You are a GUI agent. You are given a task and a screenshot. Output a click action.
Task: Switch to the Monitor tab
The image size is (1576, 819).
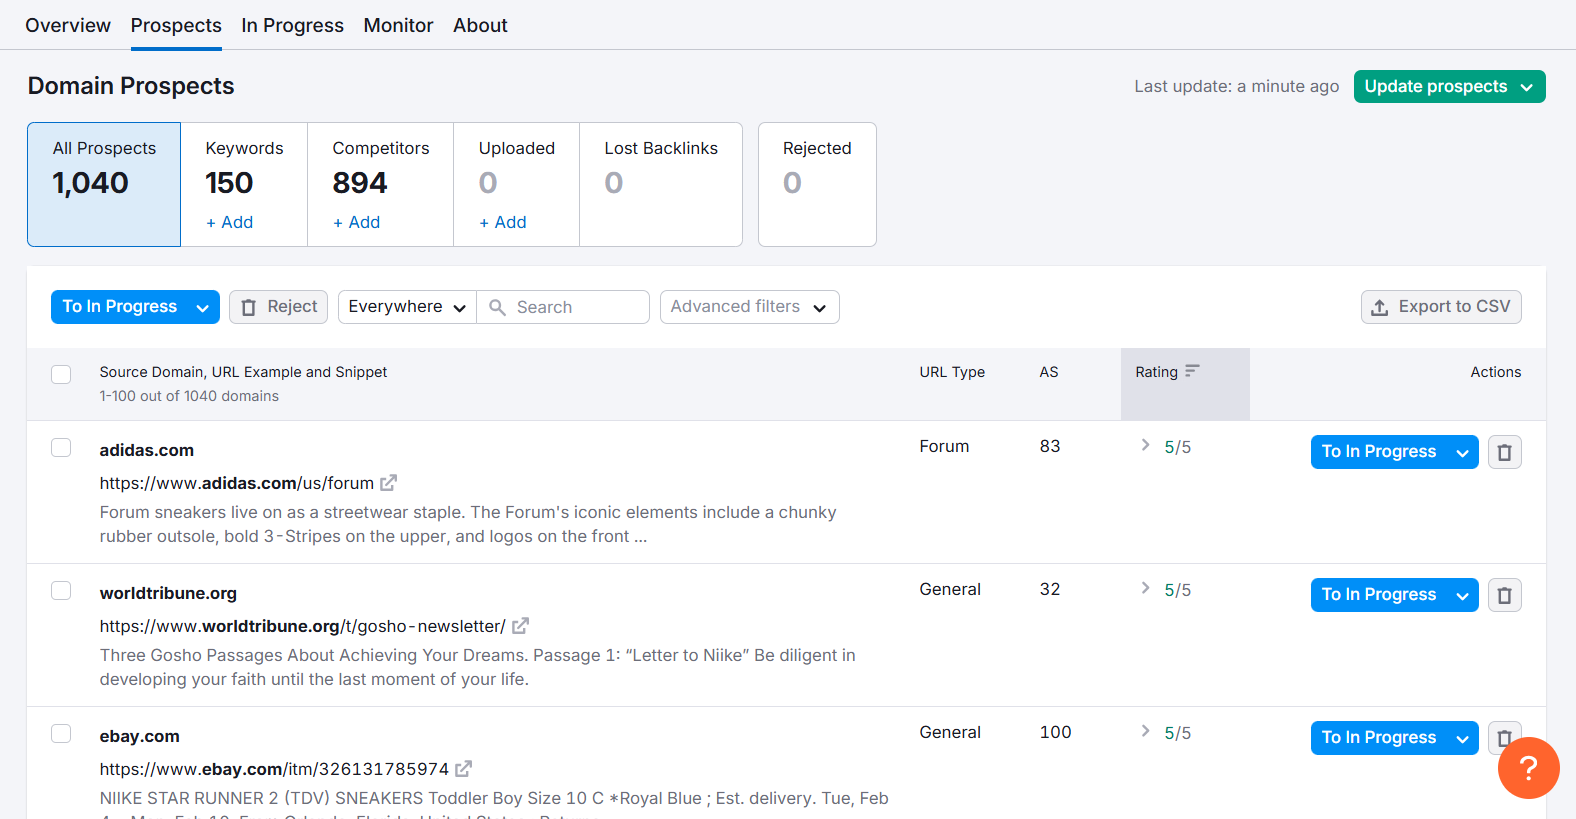[398, 25]
